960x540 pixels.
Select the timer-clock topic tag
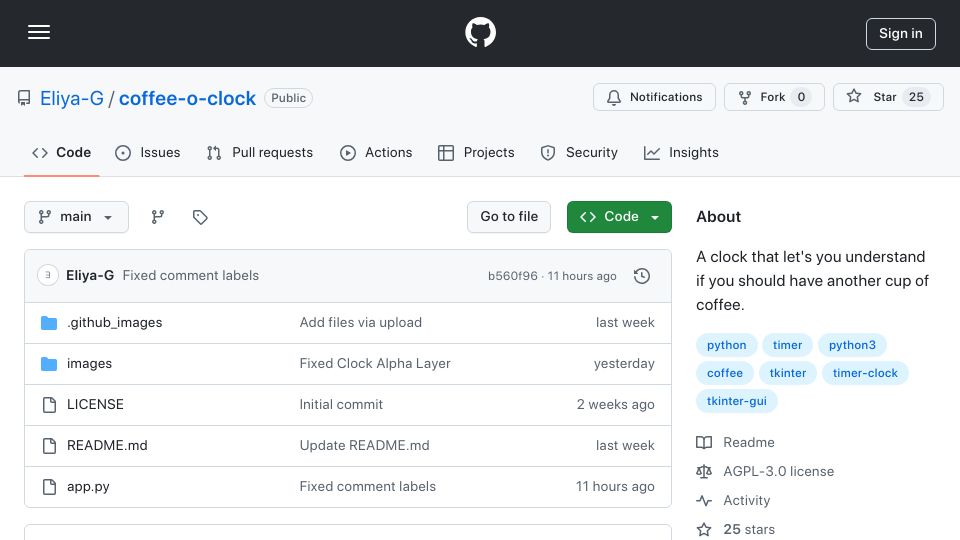(865, 373)
